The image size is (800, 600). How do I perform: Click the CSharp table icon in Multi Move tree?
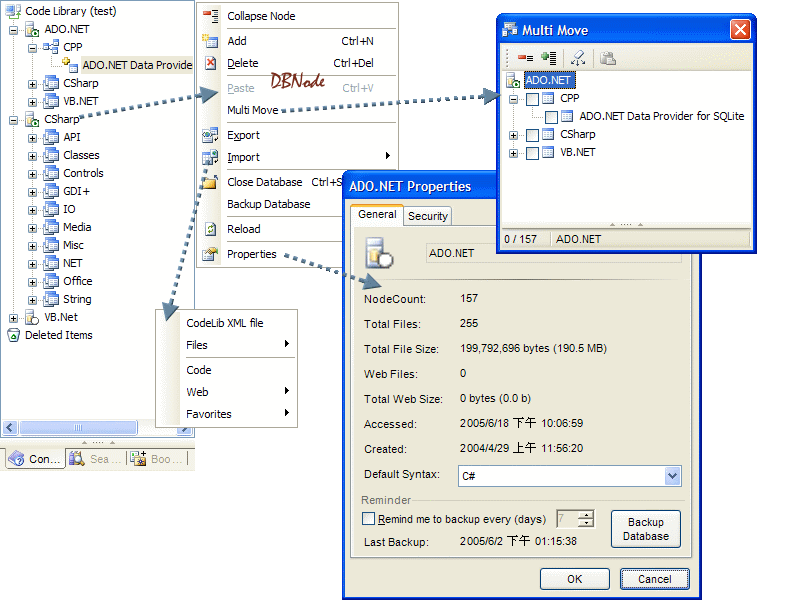pos(548,134)
